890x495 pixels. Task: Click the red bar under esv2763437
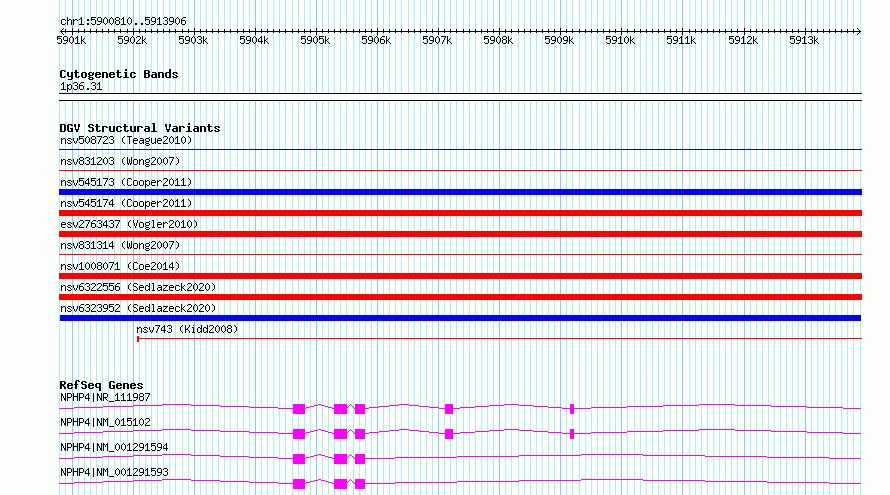(x=460, y=234)
